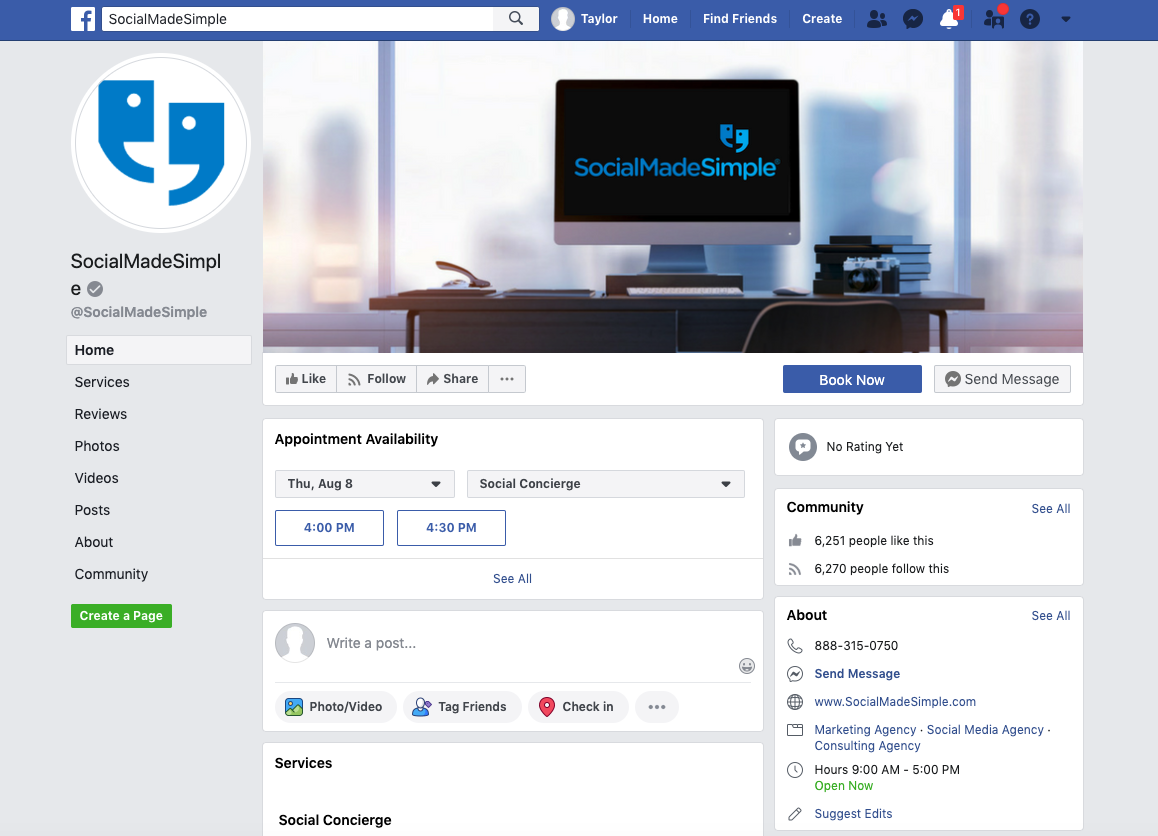Click the pencil icon beside Suggest Edits
1158x836 pixels.
click(795, 814)
